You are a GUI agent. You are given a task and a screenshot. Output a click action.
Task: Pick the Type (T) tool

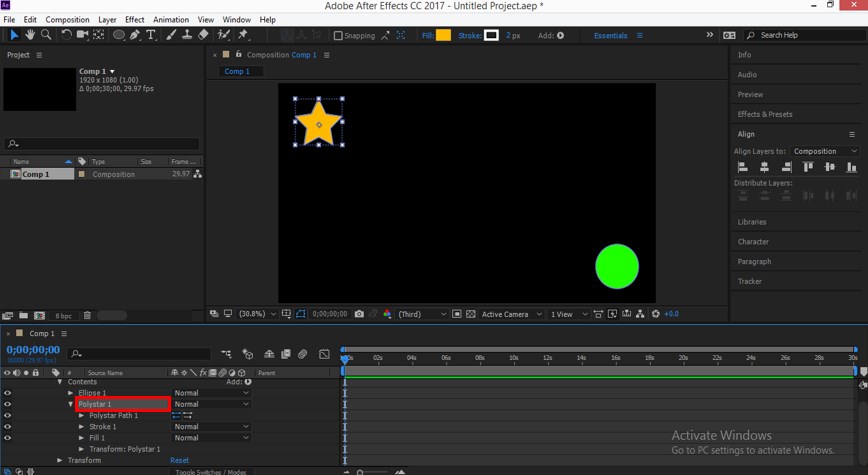(x=151, y=35)
